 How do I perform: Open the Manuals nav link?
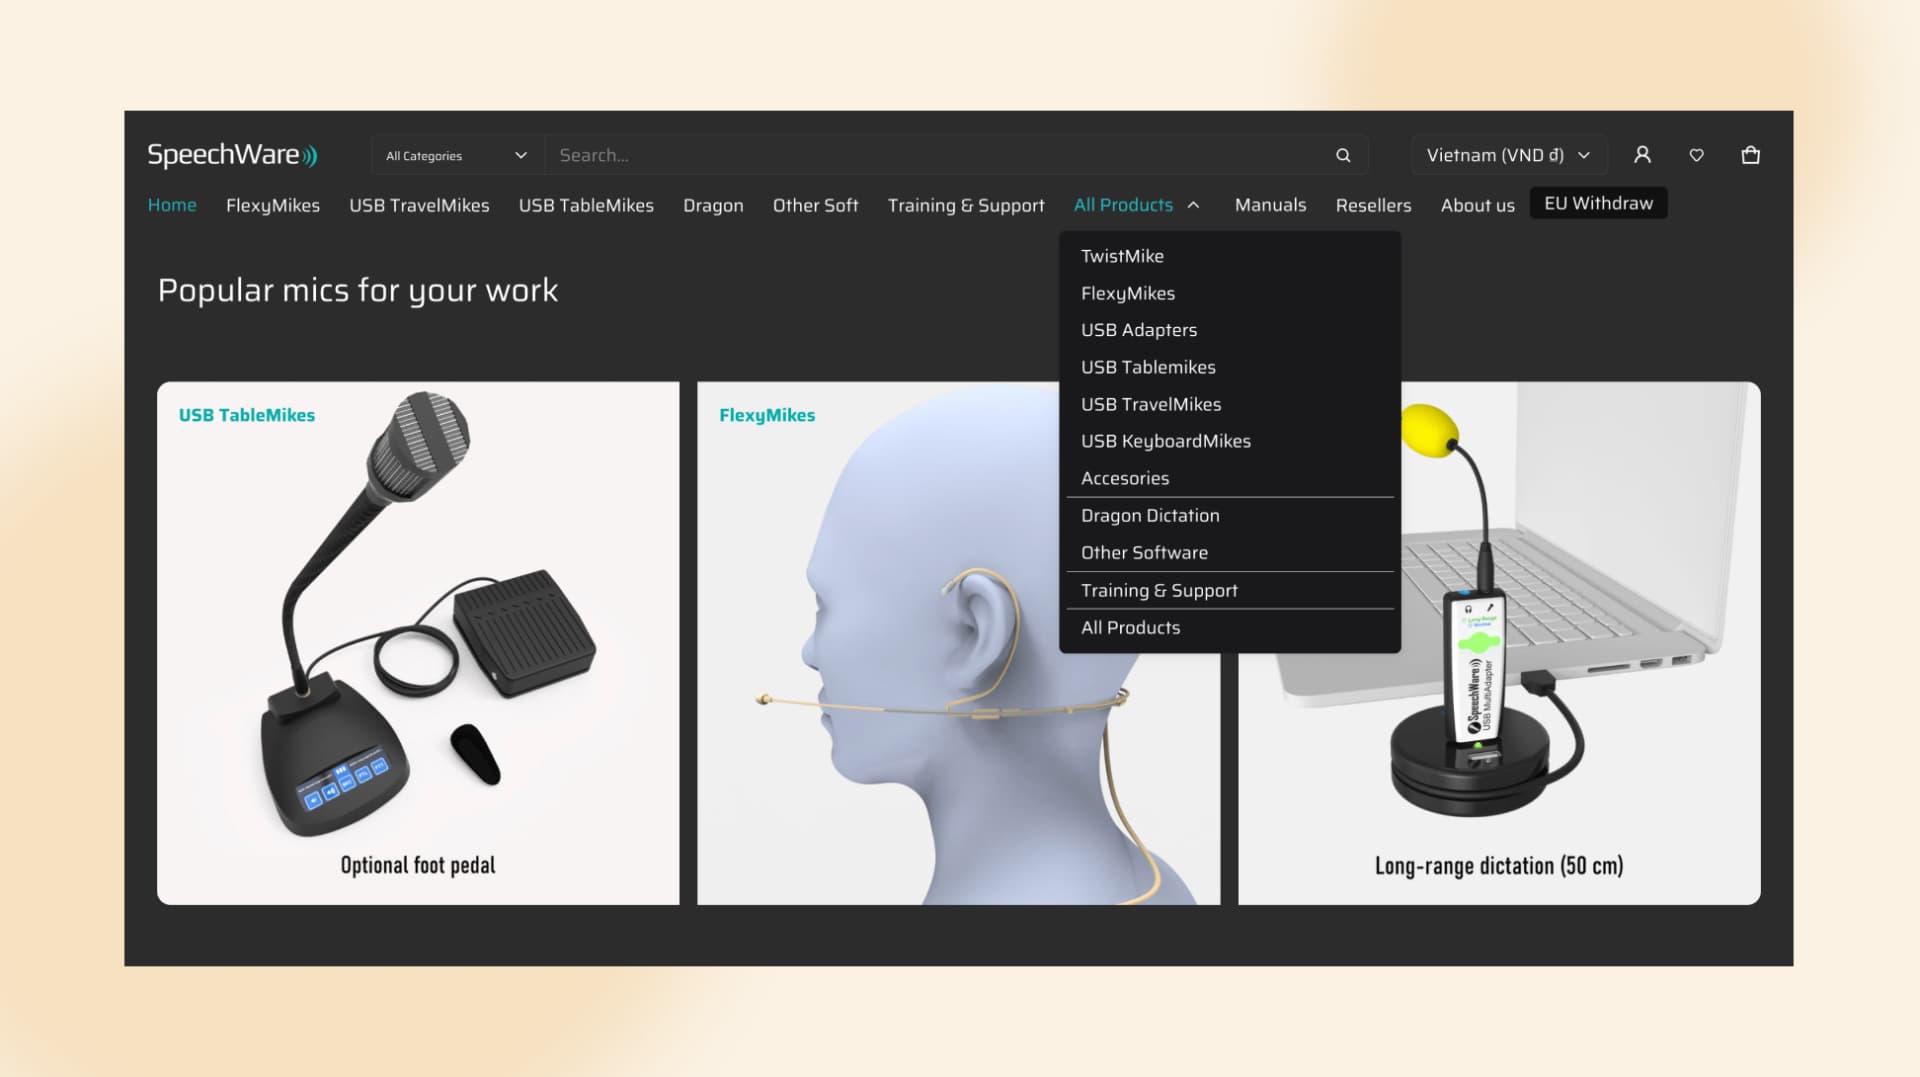point(1270,205)
